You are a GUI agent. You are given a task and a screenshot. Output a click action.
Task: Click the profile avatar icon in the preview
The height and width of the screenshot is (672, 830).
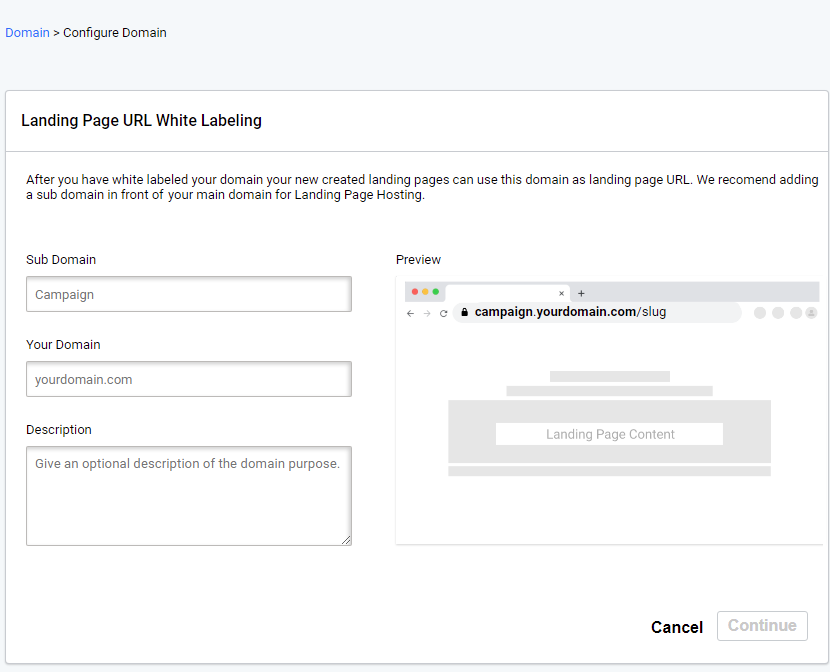click(x=811, y=313)
